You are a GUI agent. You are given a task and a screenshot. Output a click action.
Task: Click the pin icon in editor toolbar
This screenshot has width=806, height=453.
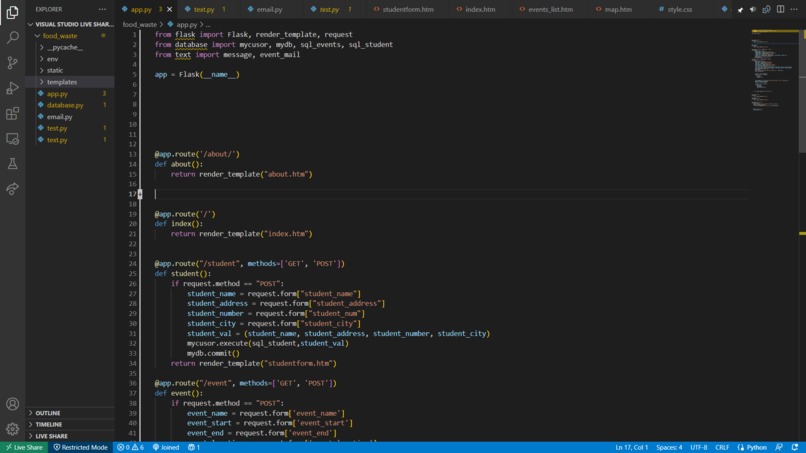tap(740, 9)
